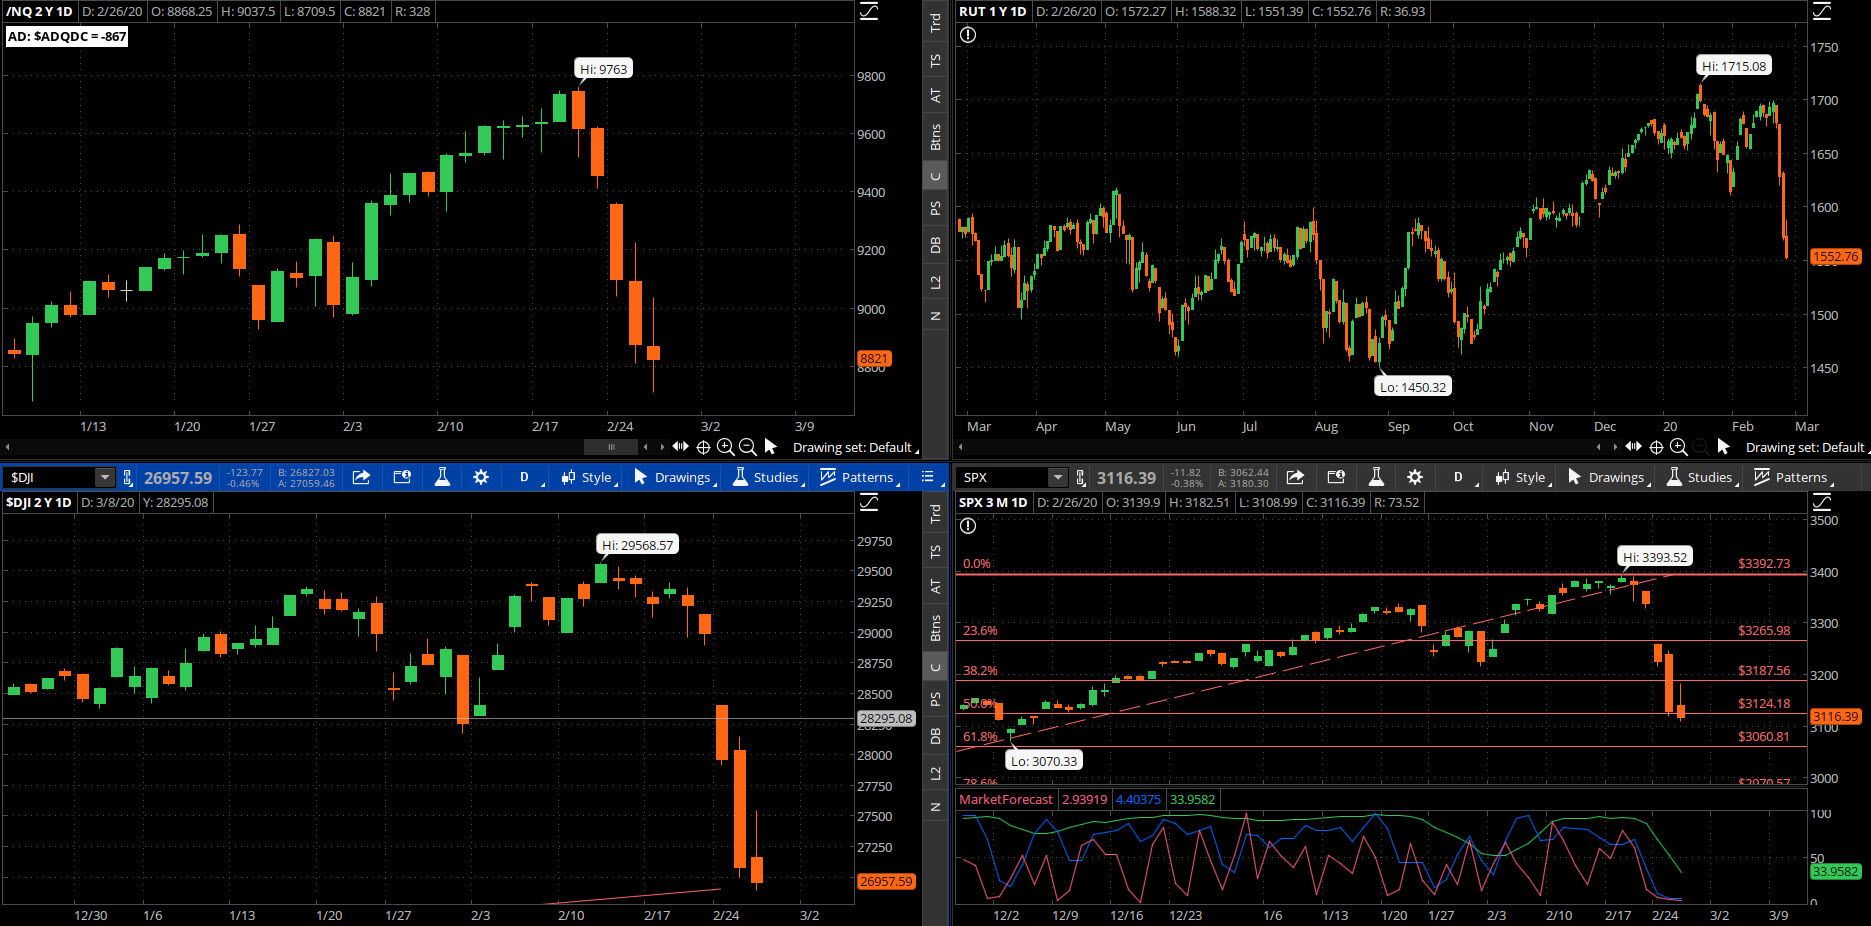The image size is (1871, 926).
Task: Toggle the AT sidebar tab beside /NQ chart
Action: pos(935,96)
